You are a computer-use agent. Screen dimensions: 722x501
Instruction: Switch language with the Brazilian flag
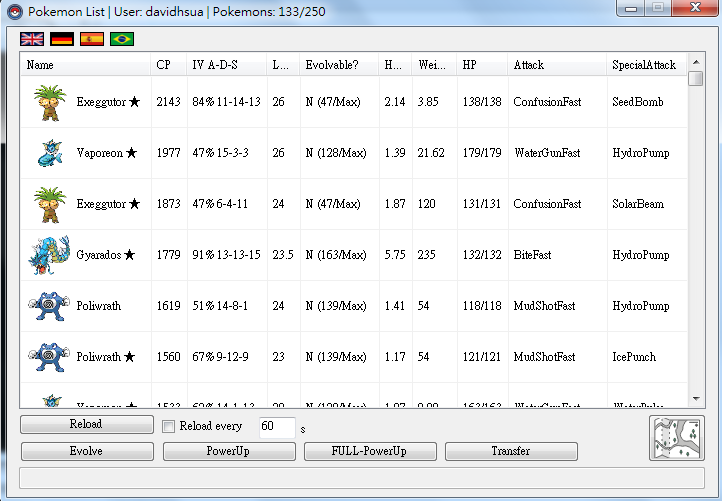[x=122, y=39]
